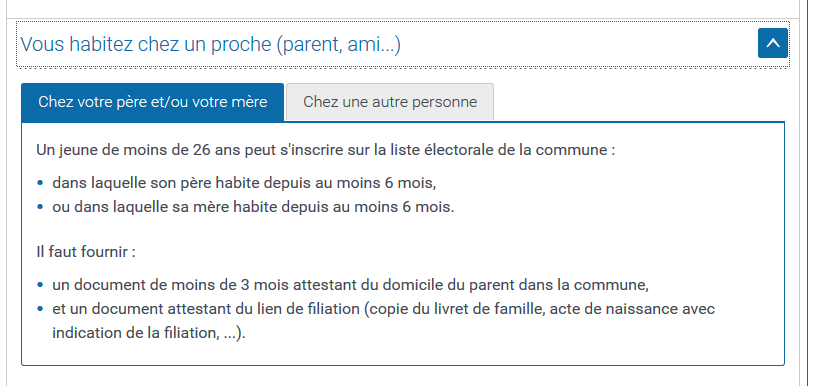Click the bullet about 'sa mère habite'
Image resolution: width=833 pixels, height=386 pixels.
[253, 207]
